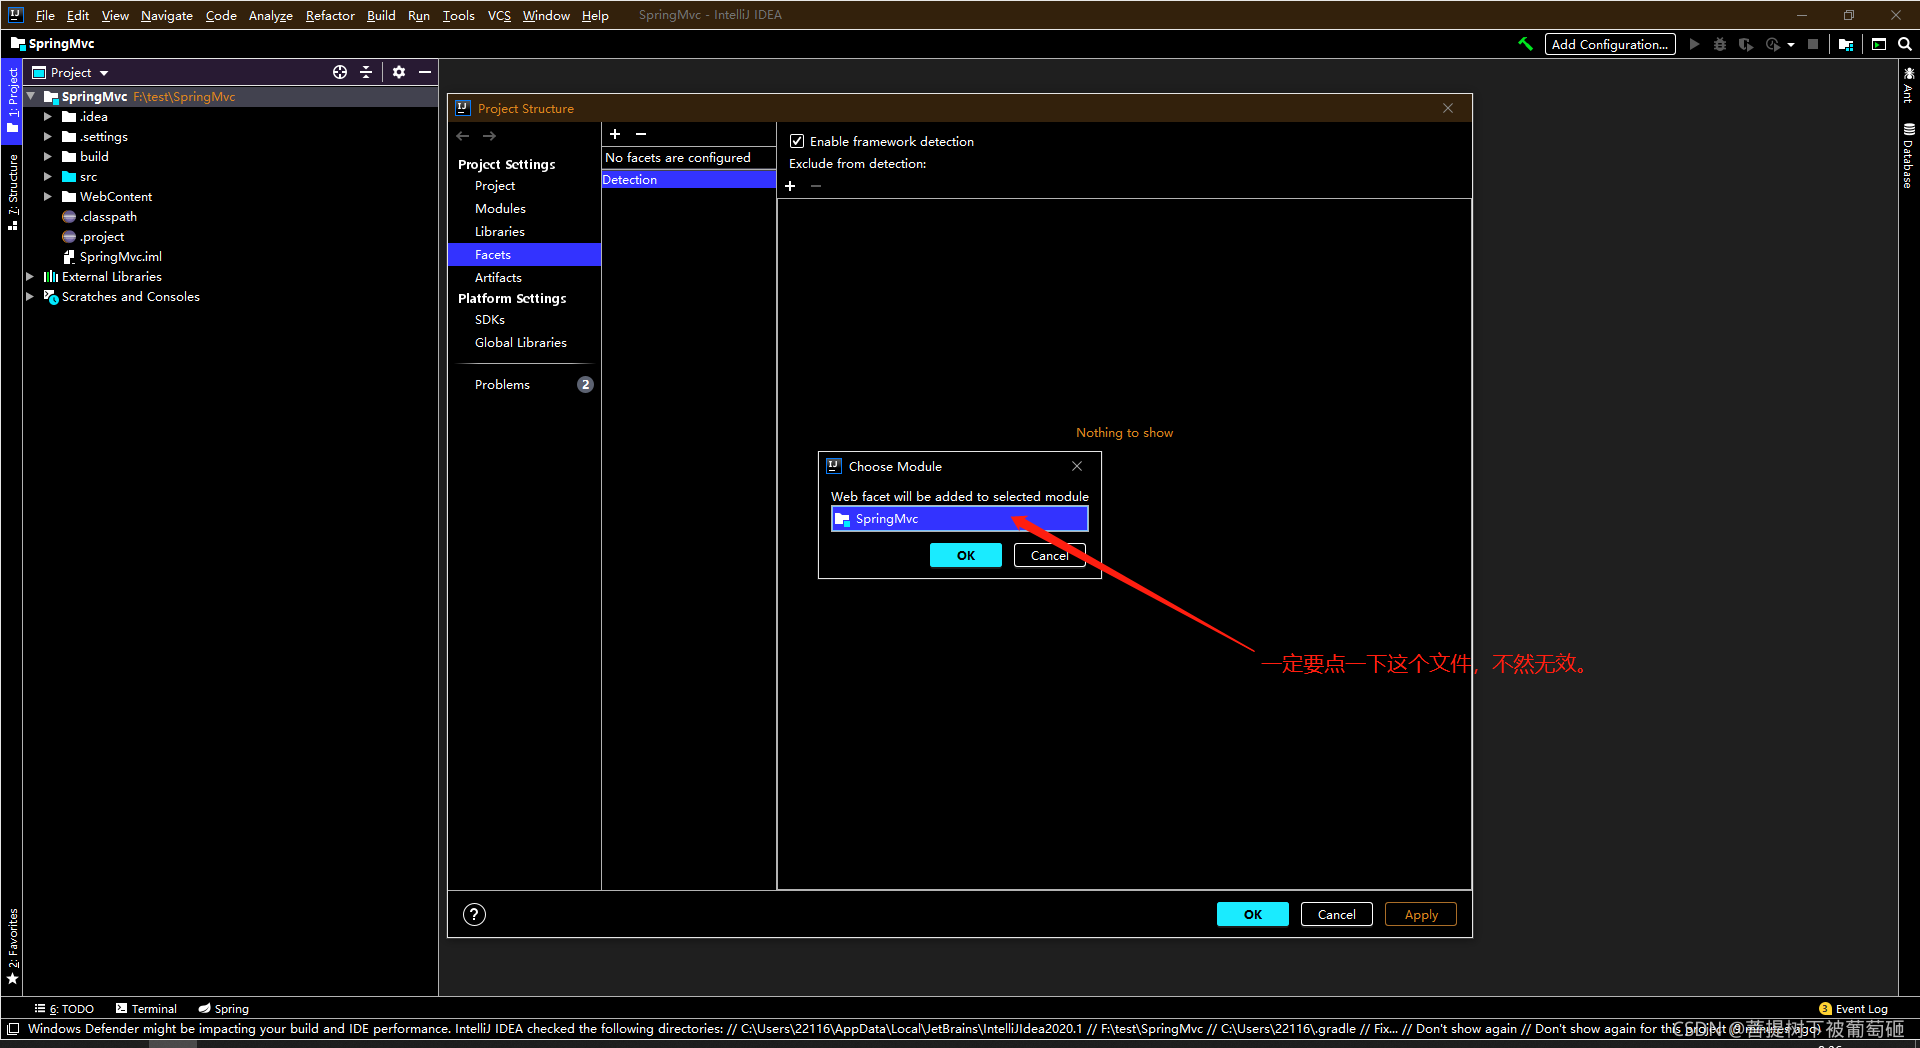Select Modules in Project Settings
The image size is (1920, 1048).
pos(500,209)
